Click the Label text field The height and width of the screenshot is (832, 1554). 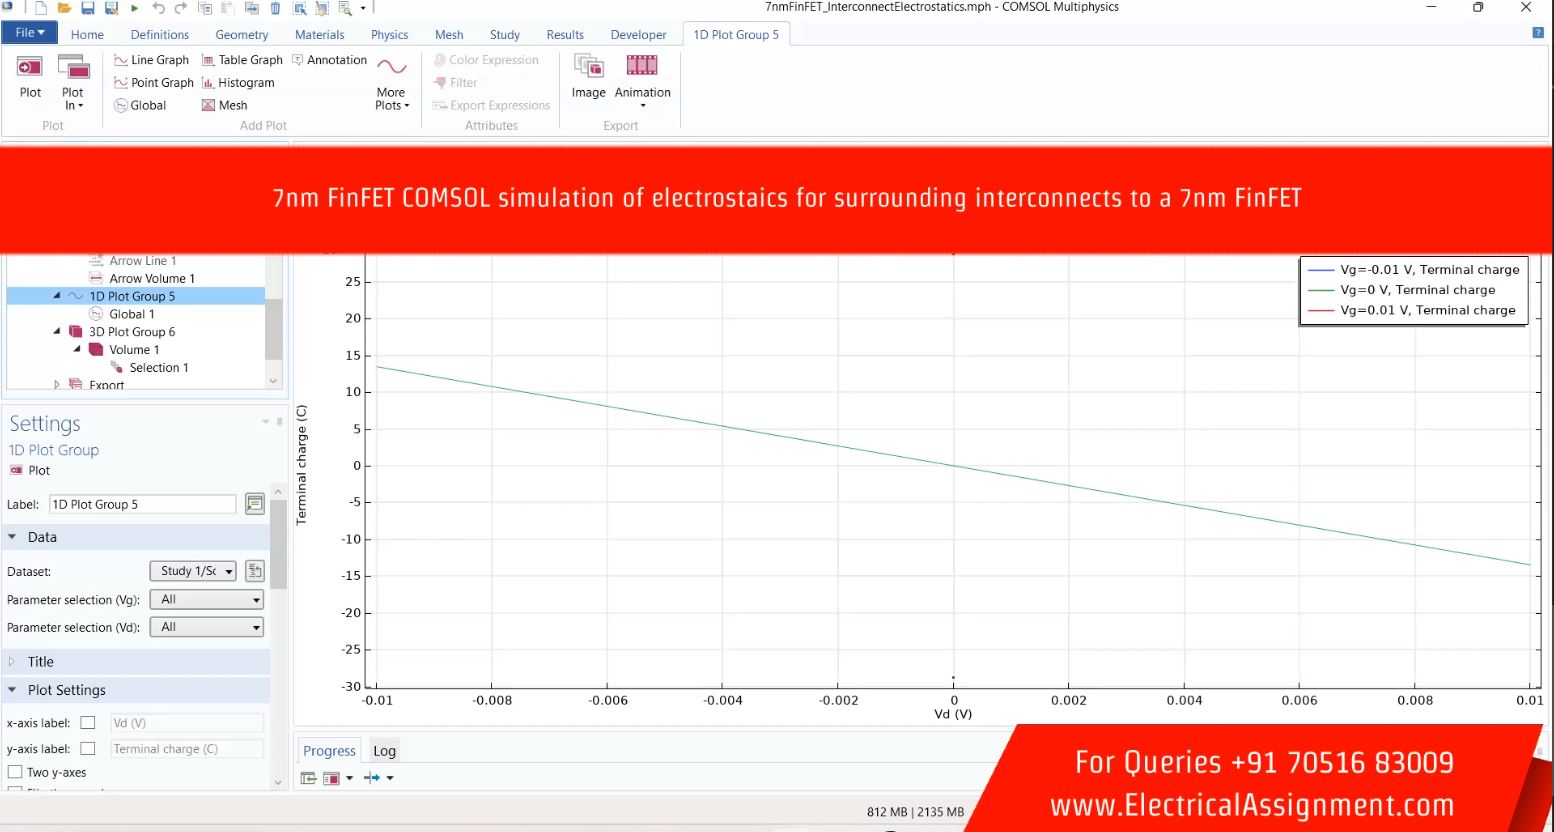142,505
